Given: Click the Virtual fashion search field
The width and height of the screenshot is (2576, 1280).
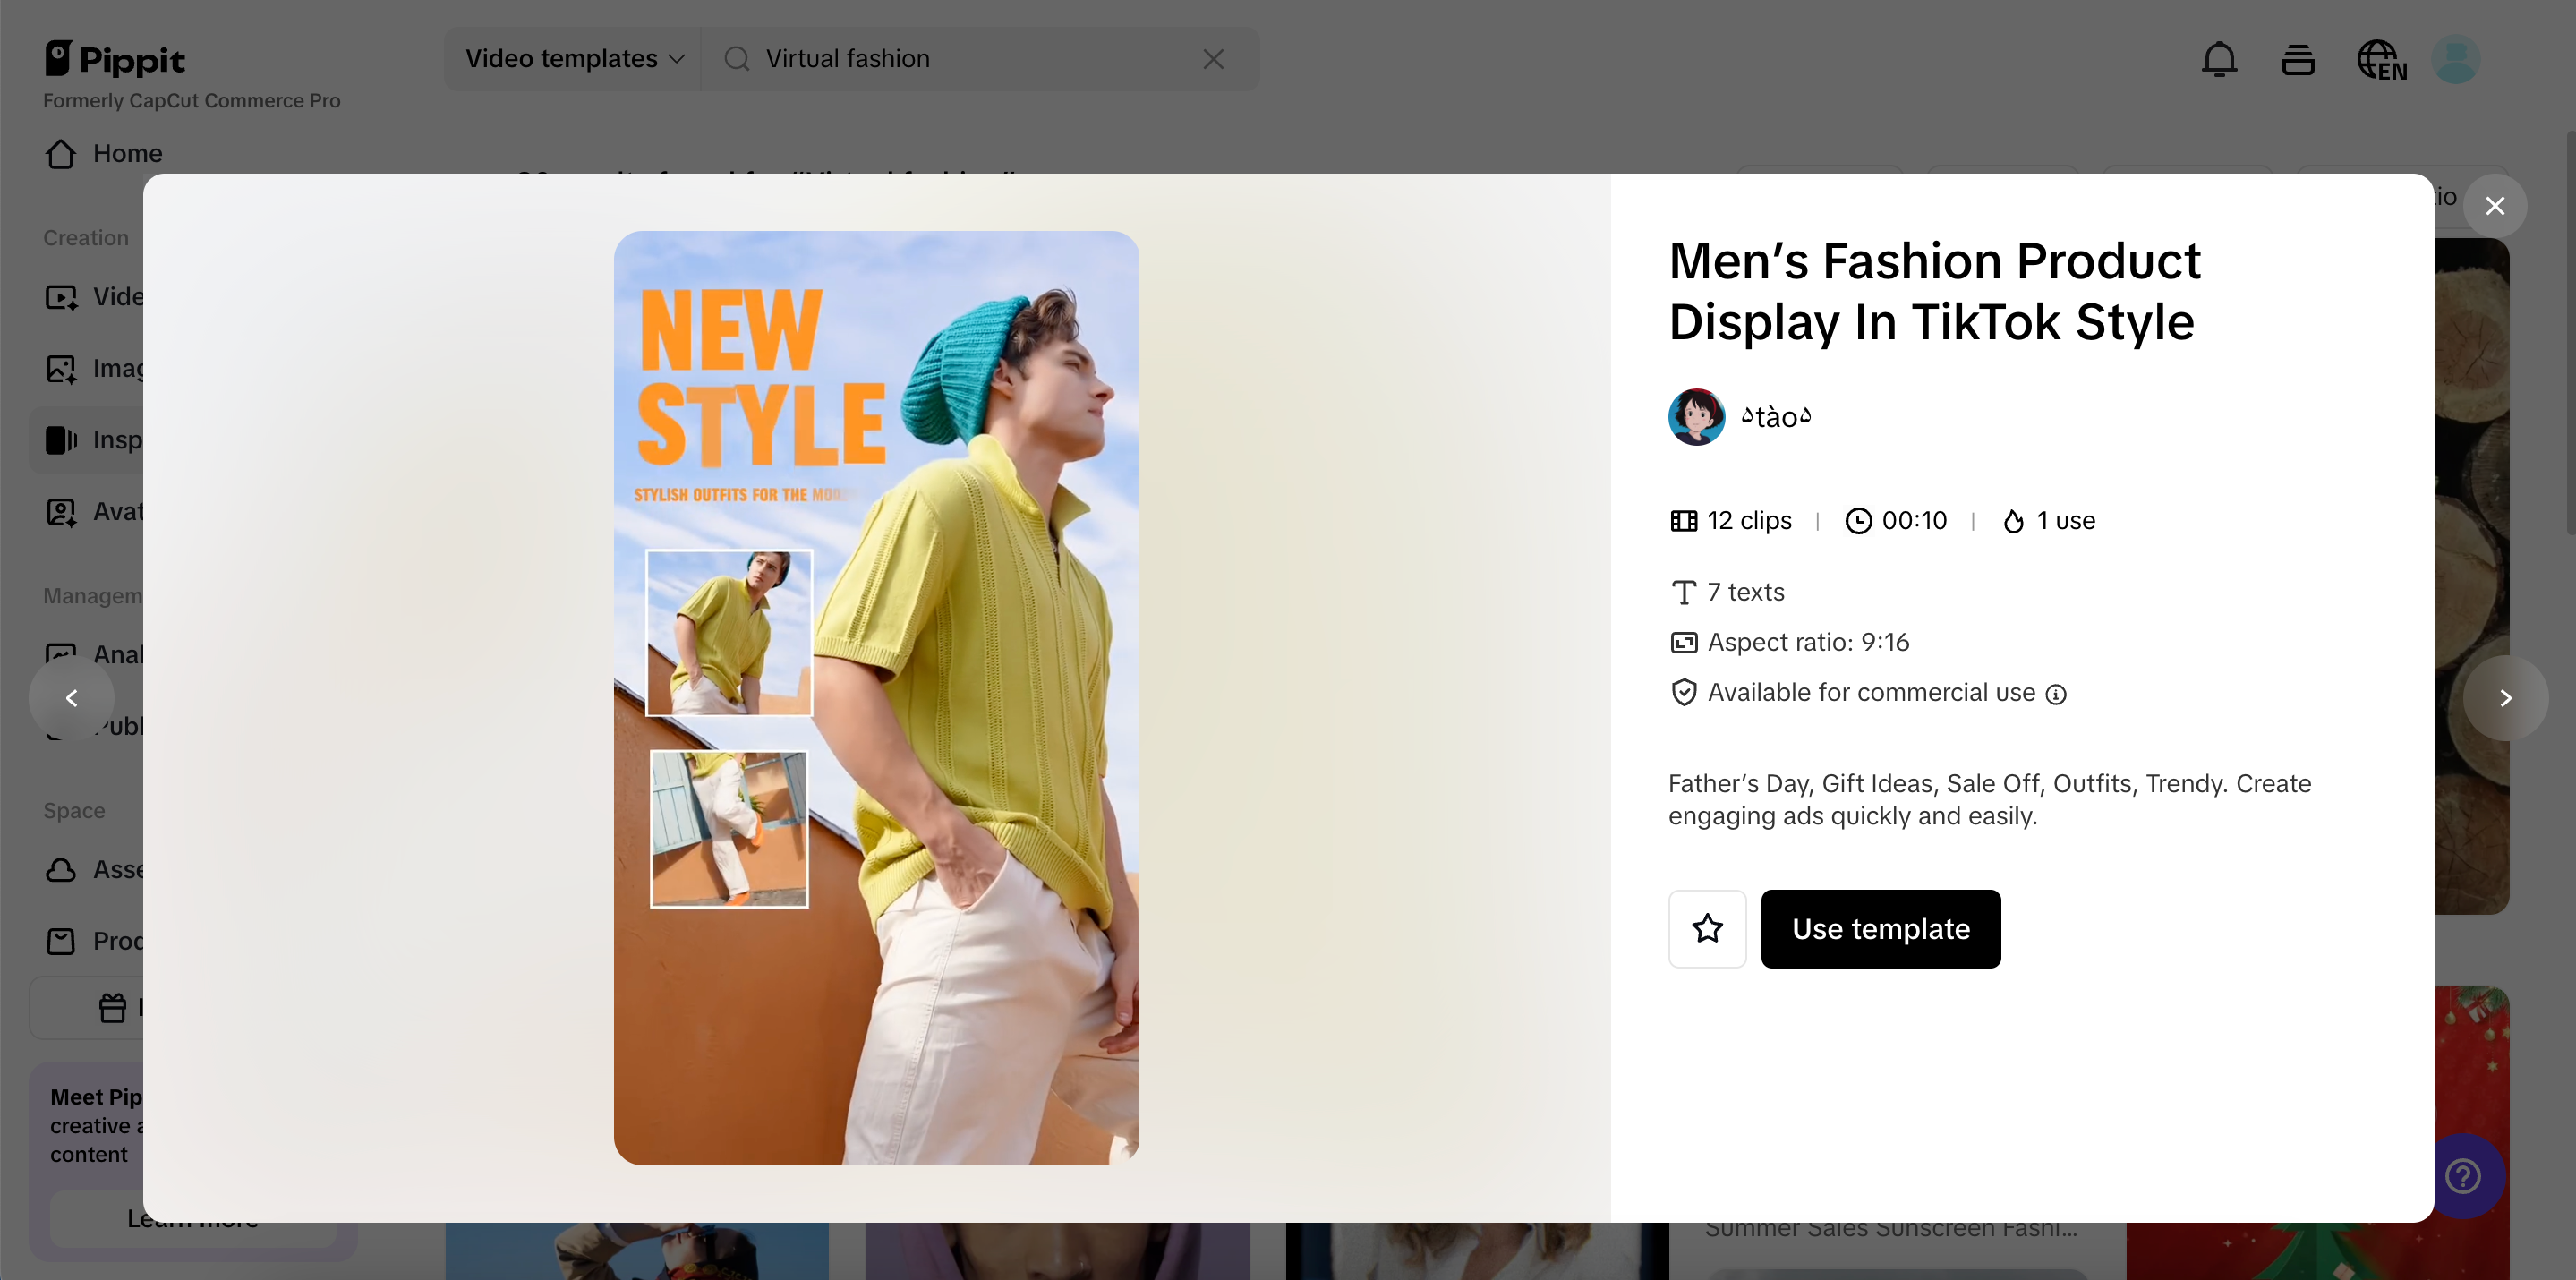Looking at the screenshot, I should pyautogui.click(x=980, y=59).
